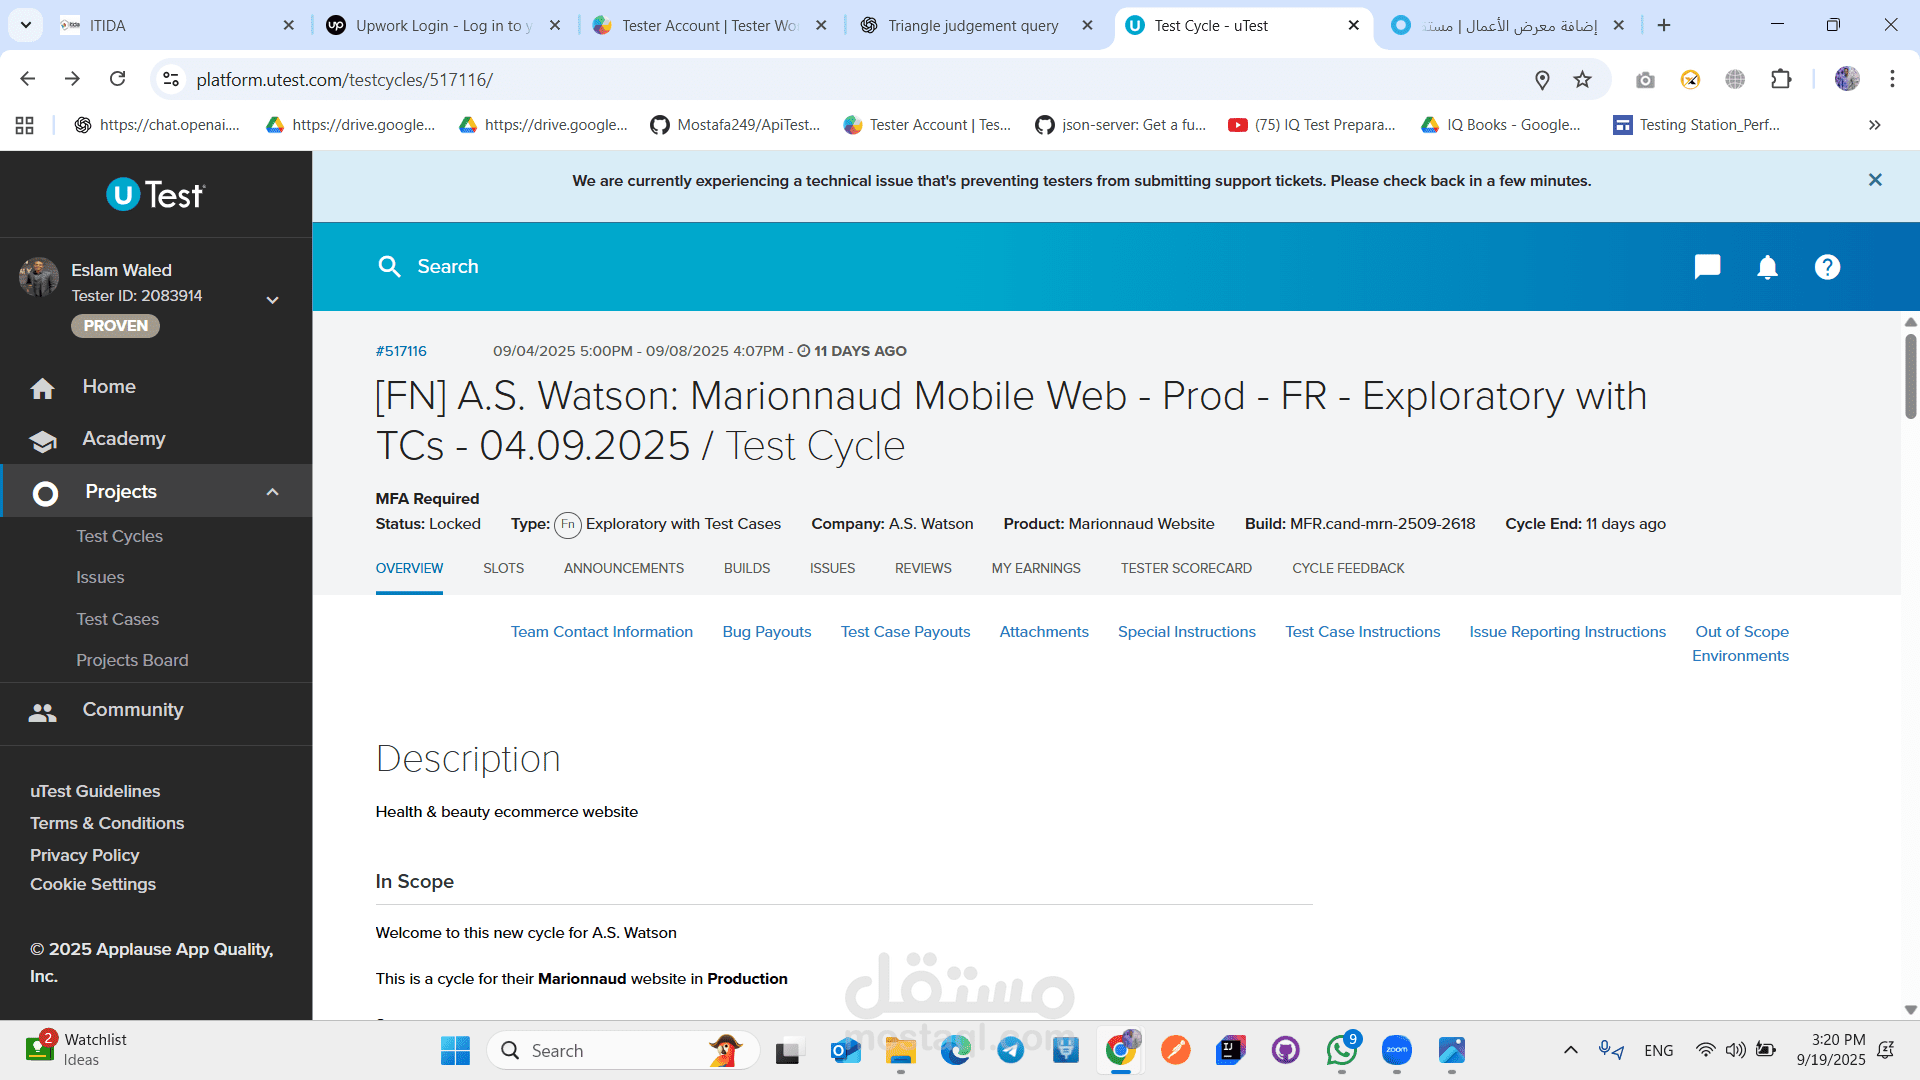Open WhatsApp from the taskbar

click(x=1342, y=1050)
